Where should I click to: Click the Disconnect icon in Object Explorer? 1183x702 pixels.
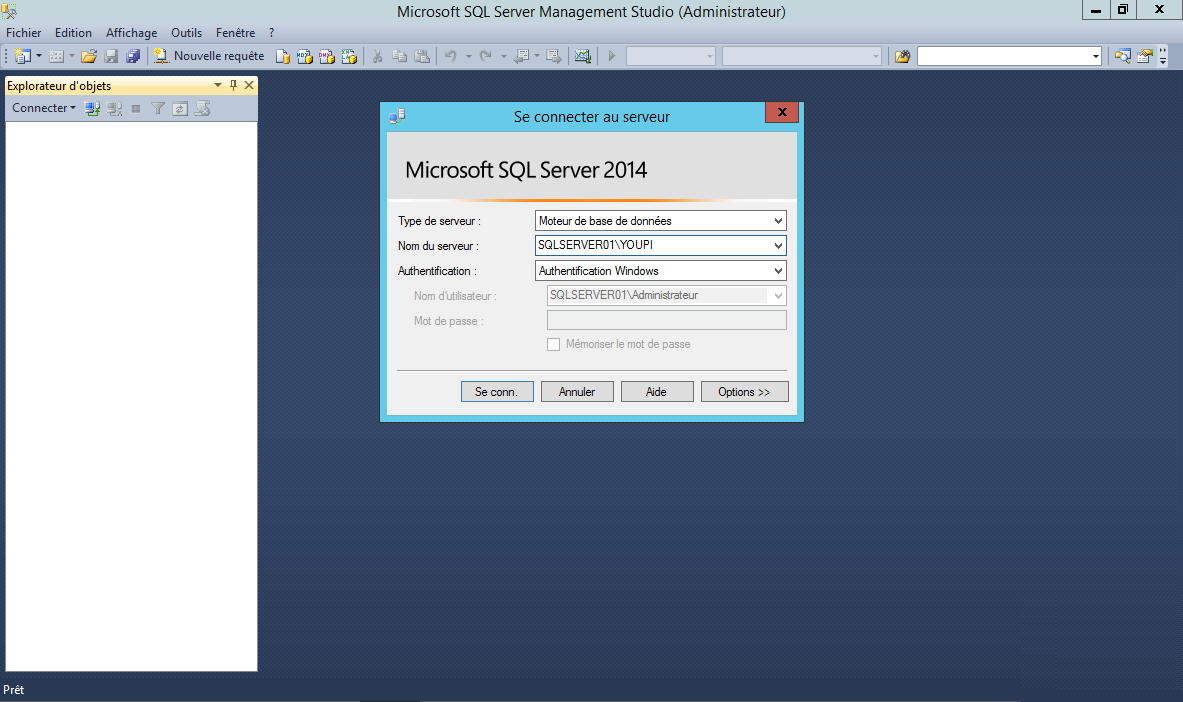click(114, 109)
